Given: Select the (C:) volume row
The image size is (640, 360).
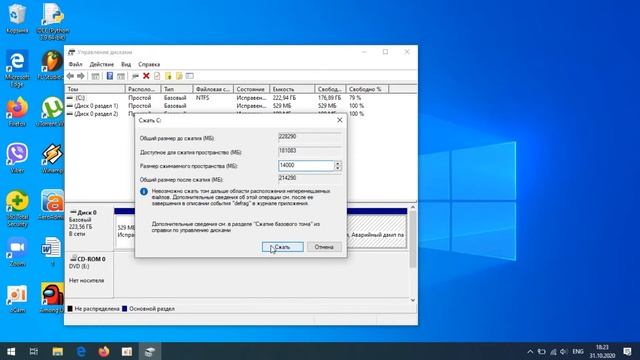Looking at the screenshot, I should pyautogui.click(x=241, y=98).
